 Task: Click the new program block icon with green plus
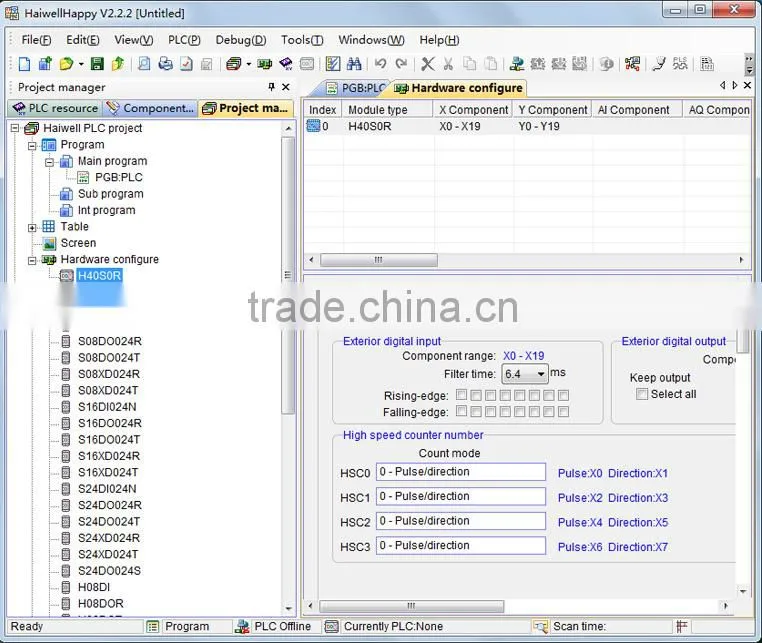point(45,64)
